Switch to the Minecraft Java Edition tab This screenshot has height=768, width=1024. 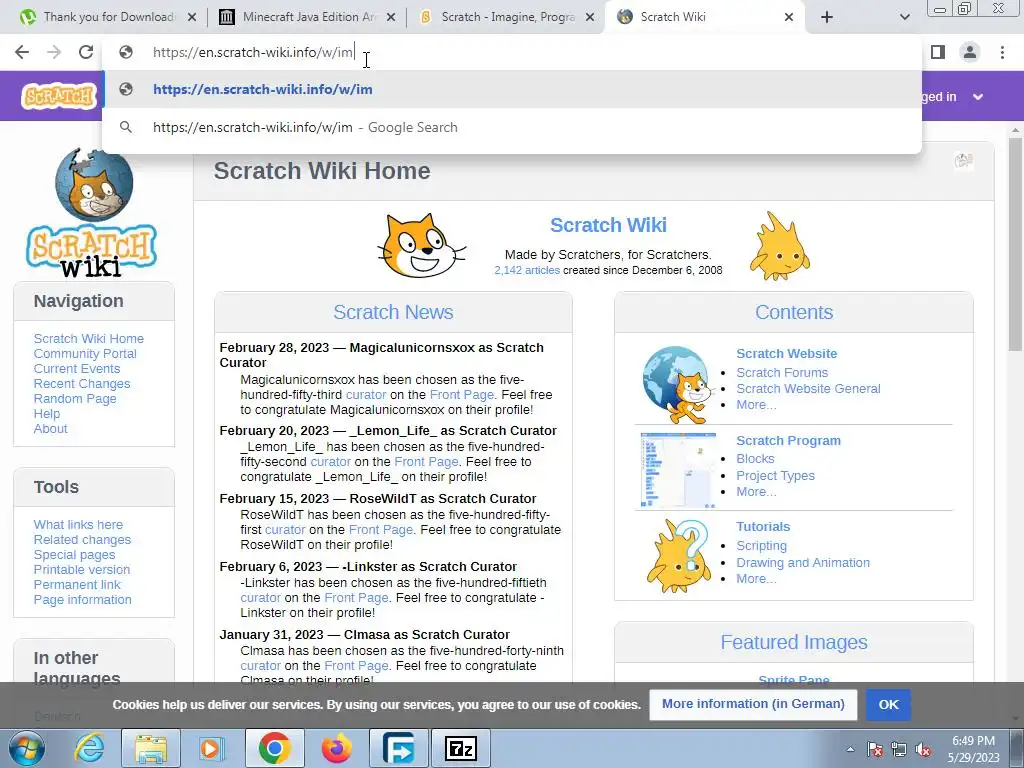click(x=307, y=17)
